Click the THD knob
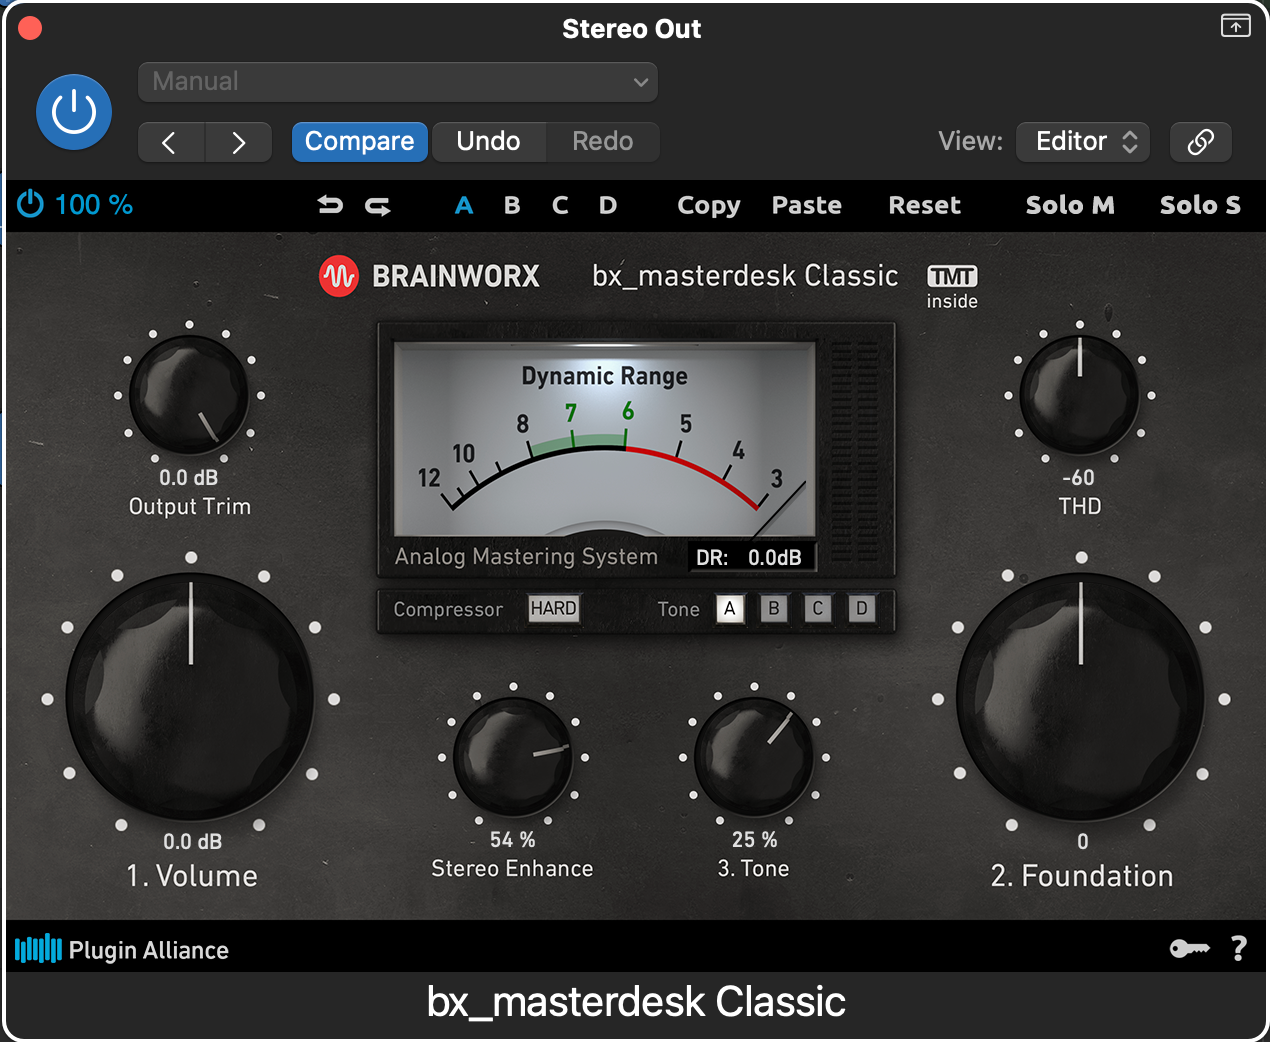The width and height of the screenshot is (1270, 1042). pos(1079,395)
